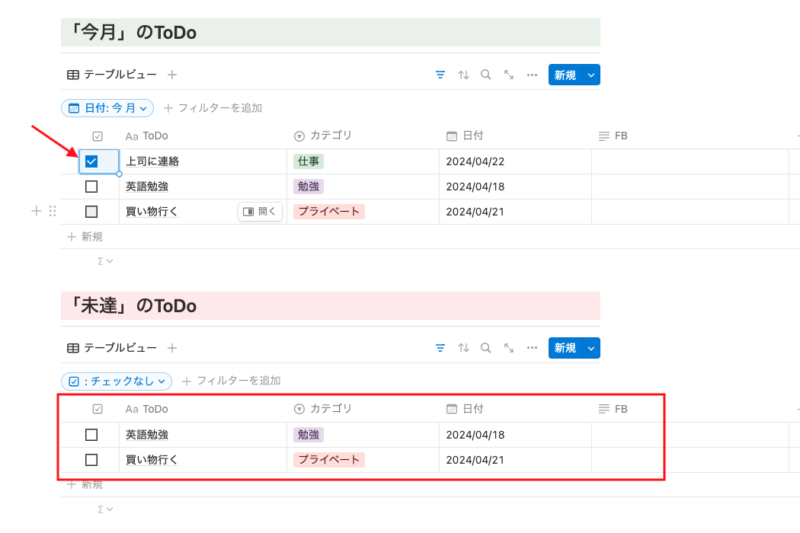The image size is (800, 533).
Task: Add a new view next to 「未達」 テーブルビュー
Action: coord(172,348)
